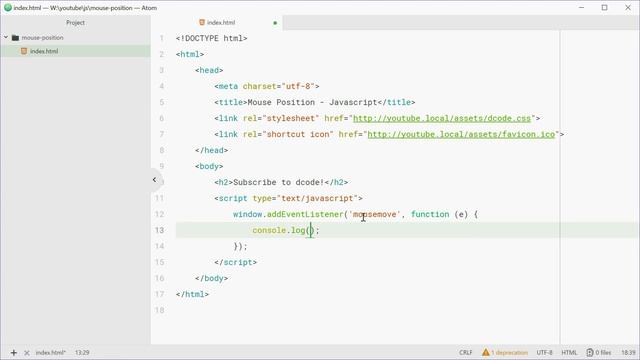Change file encoding via UTF-8

[544, 352]
